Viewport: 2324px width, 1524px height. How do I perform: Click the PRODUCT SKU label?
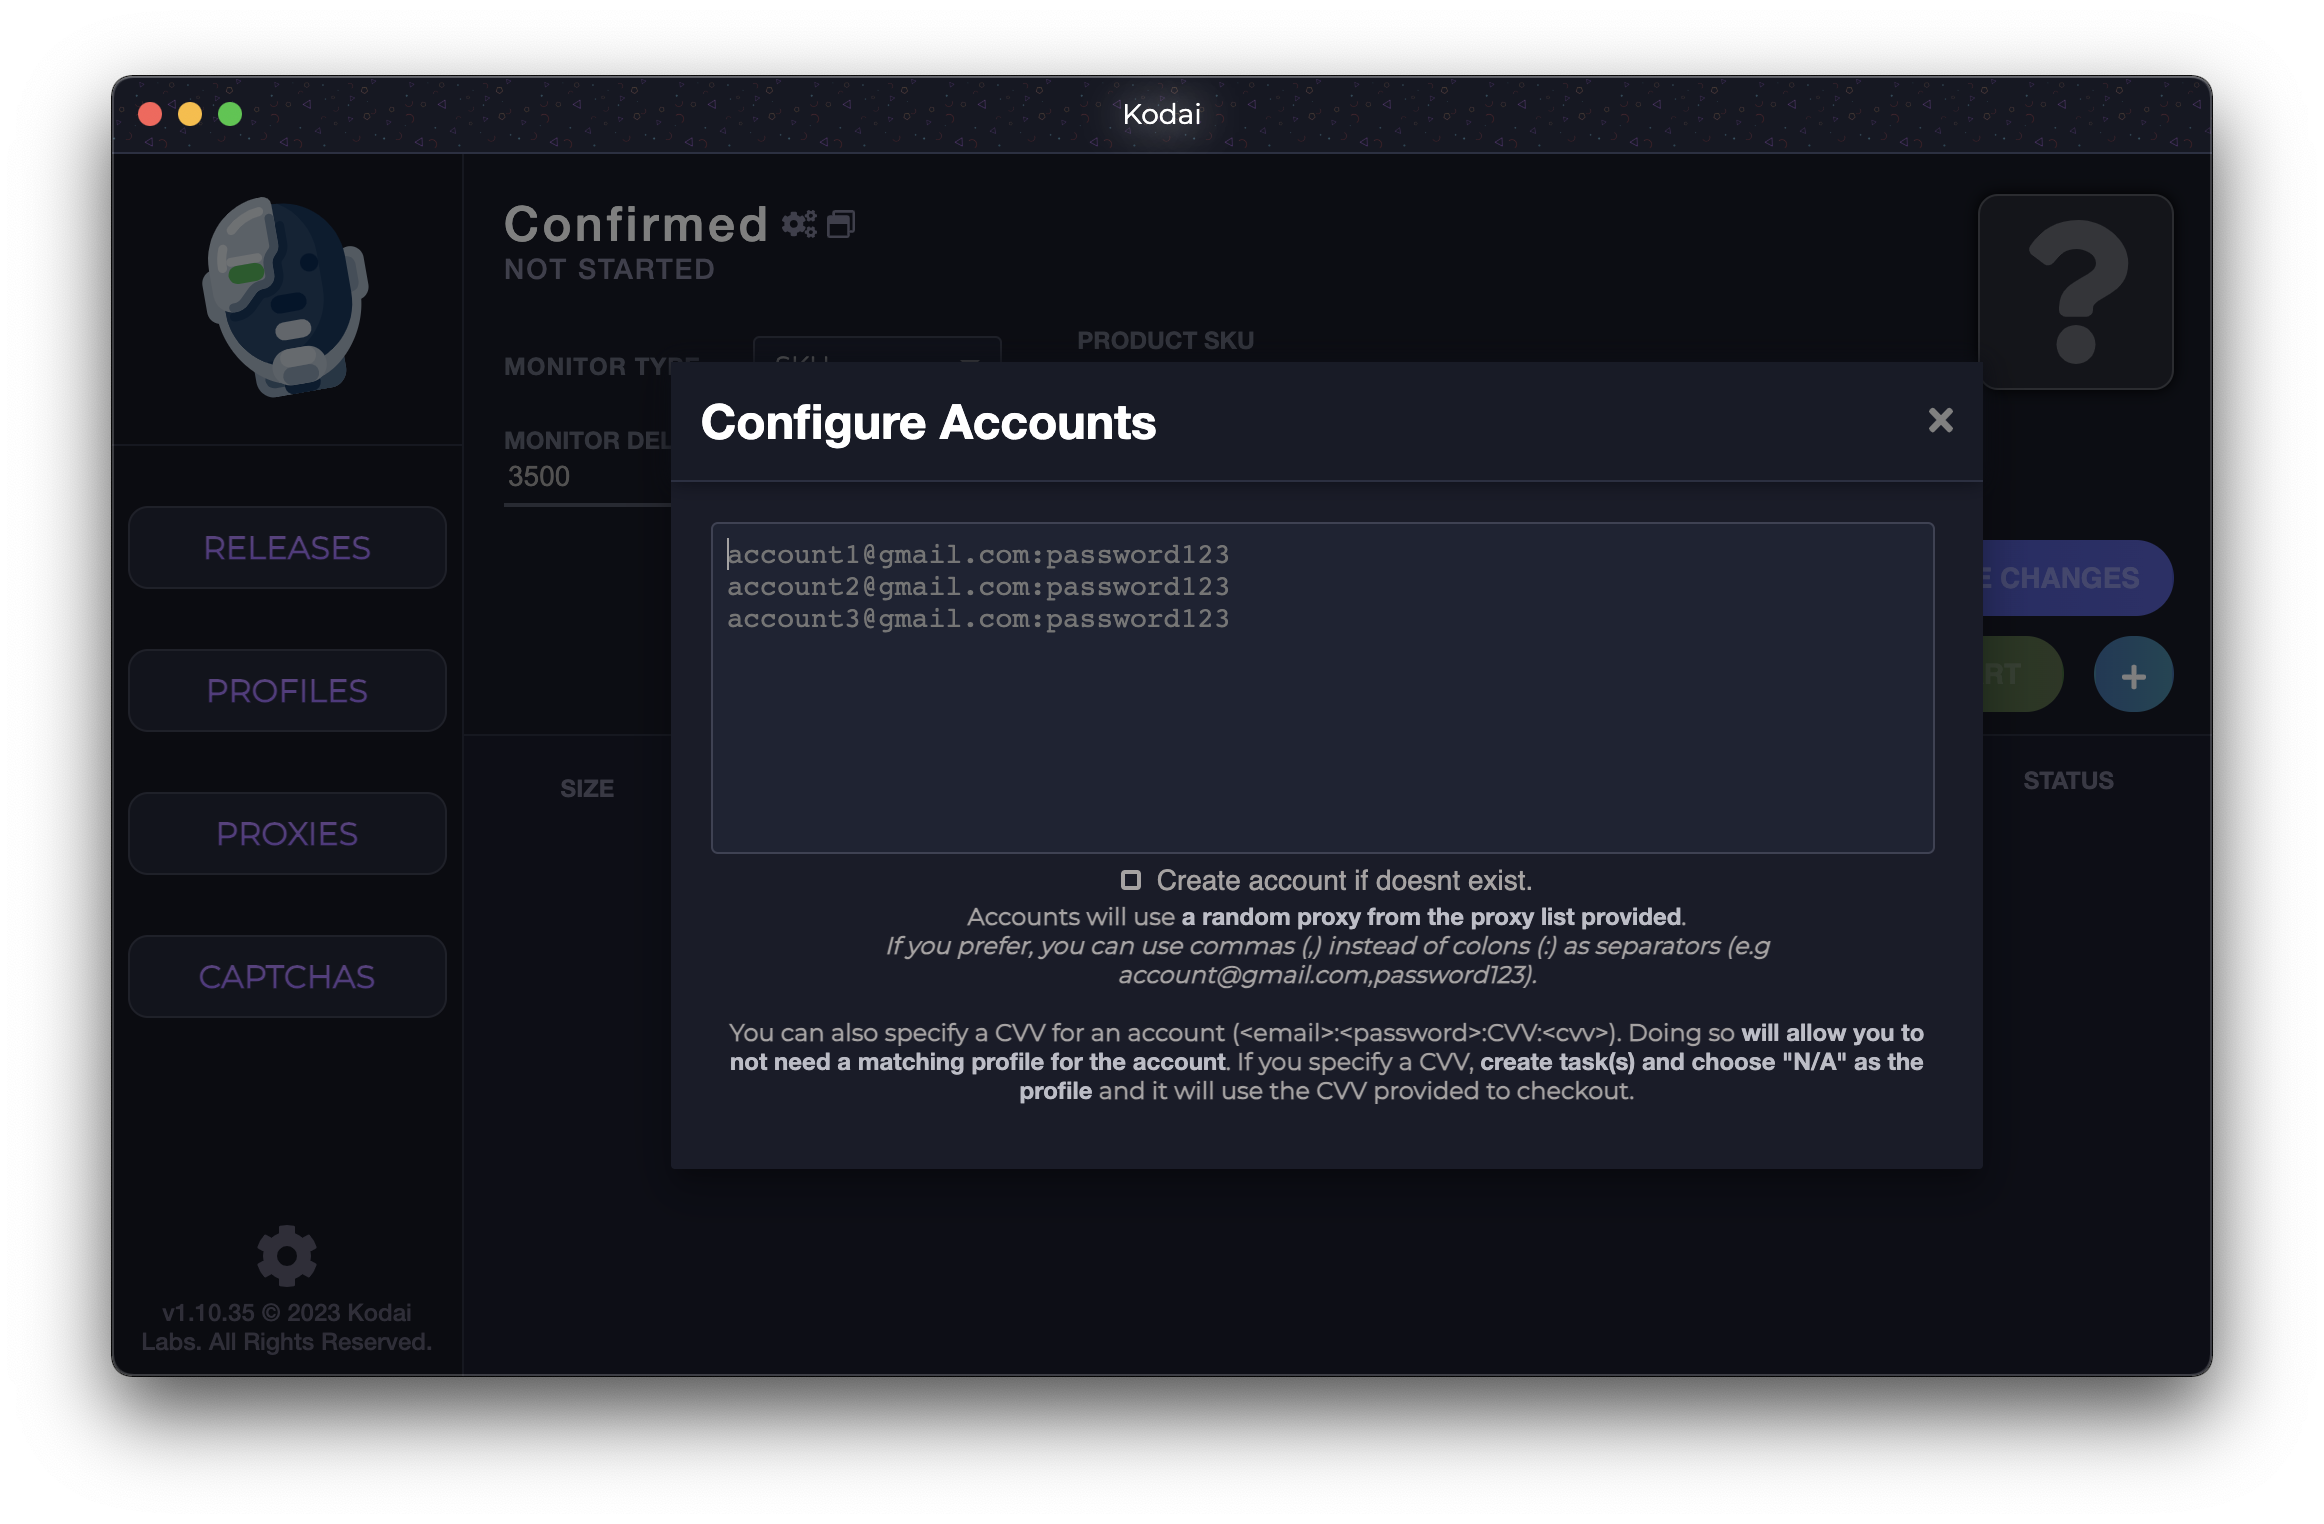[1165, 341]
